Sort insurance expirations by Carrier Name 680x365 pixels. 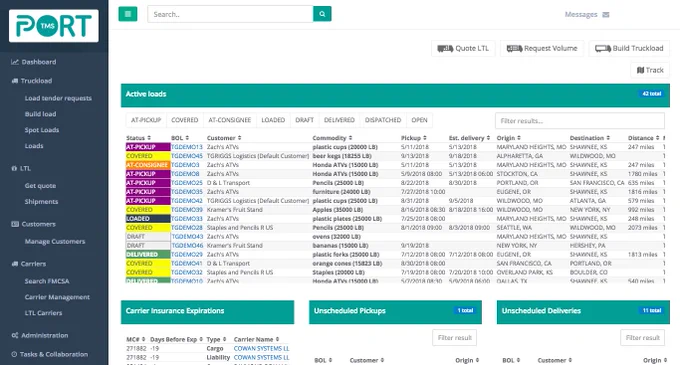pos(256,339)
